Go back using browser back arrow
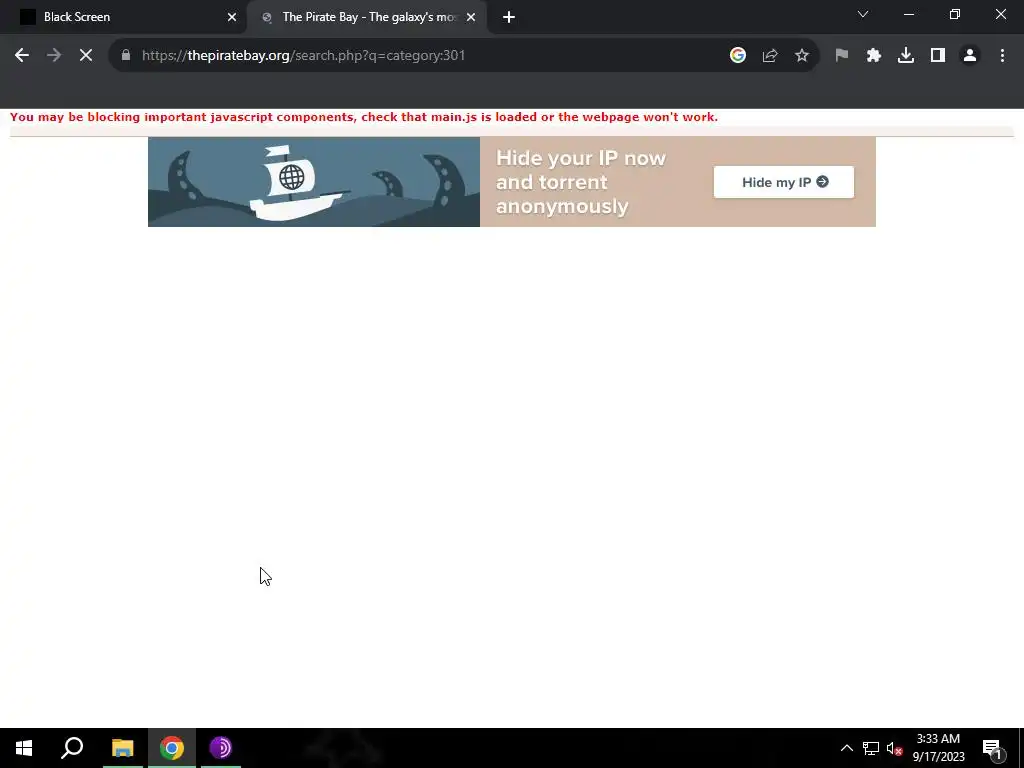The image size is (1024, 768). coord(22,56)
